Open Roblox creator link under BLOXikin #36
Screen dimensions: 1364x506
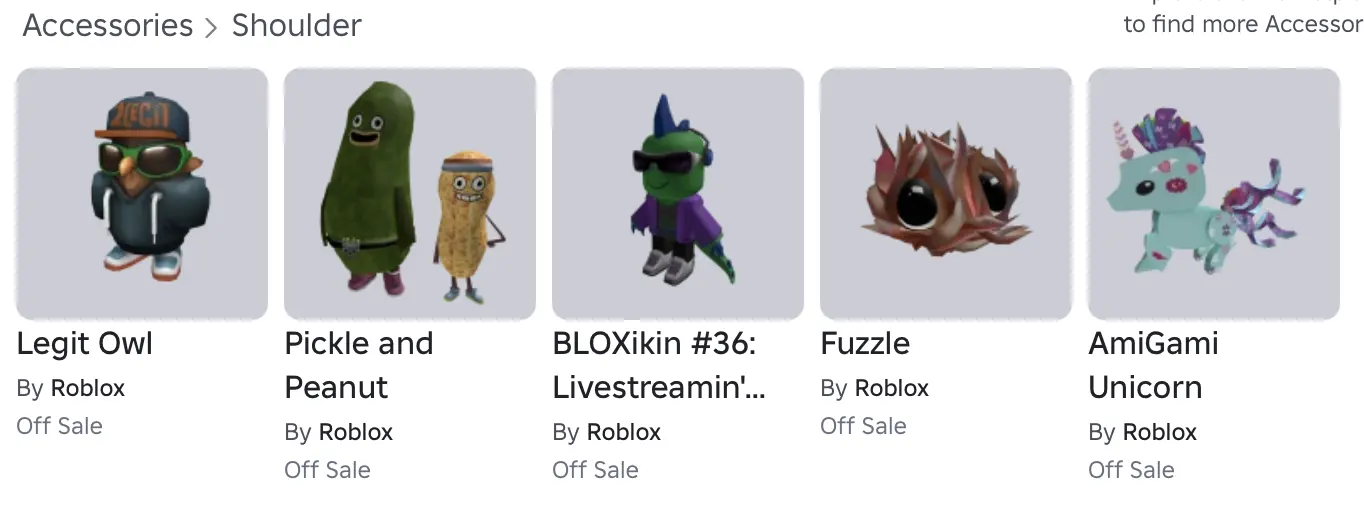[x=624, y=432]
